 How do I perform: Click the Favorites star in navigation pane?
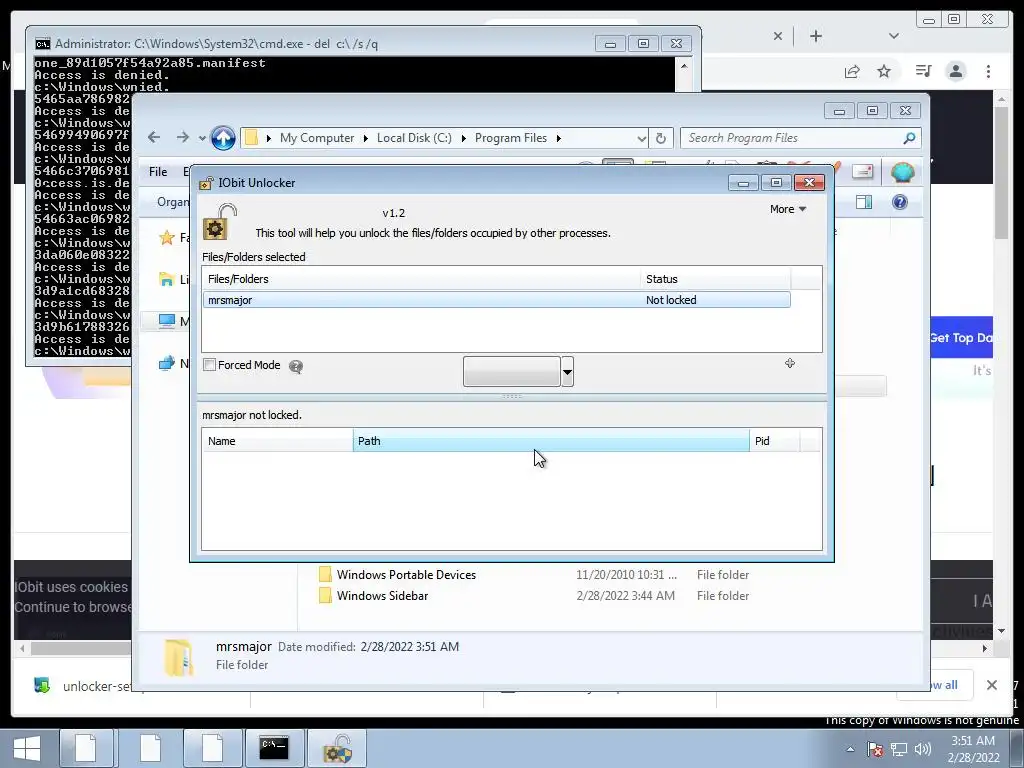[167, 238]
